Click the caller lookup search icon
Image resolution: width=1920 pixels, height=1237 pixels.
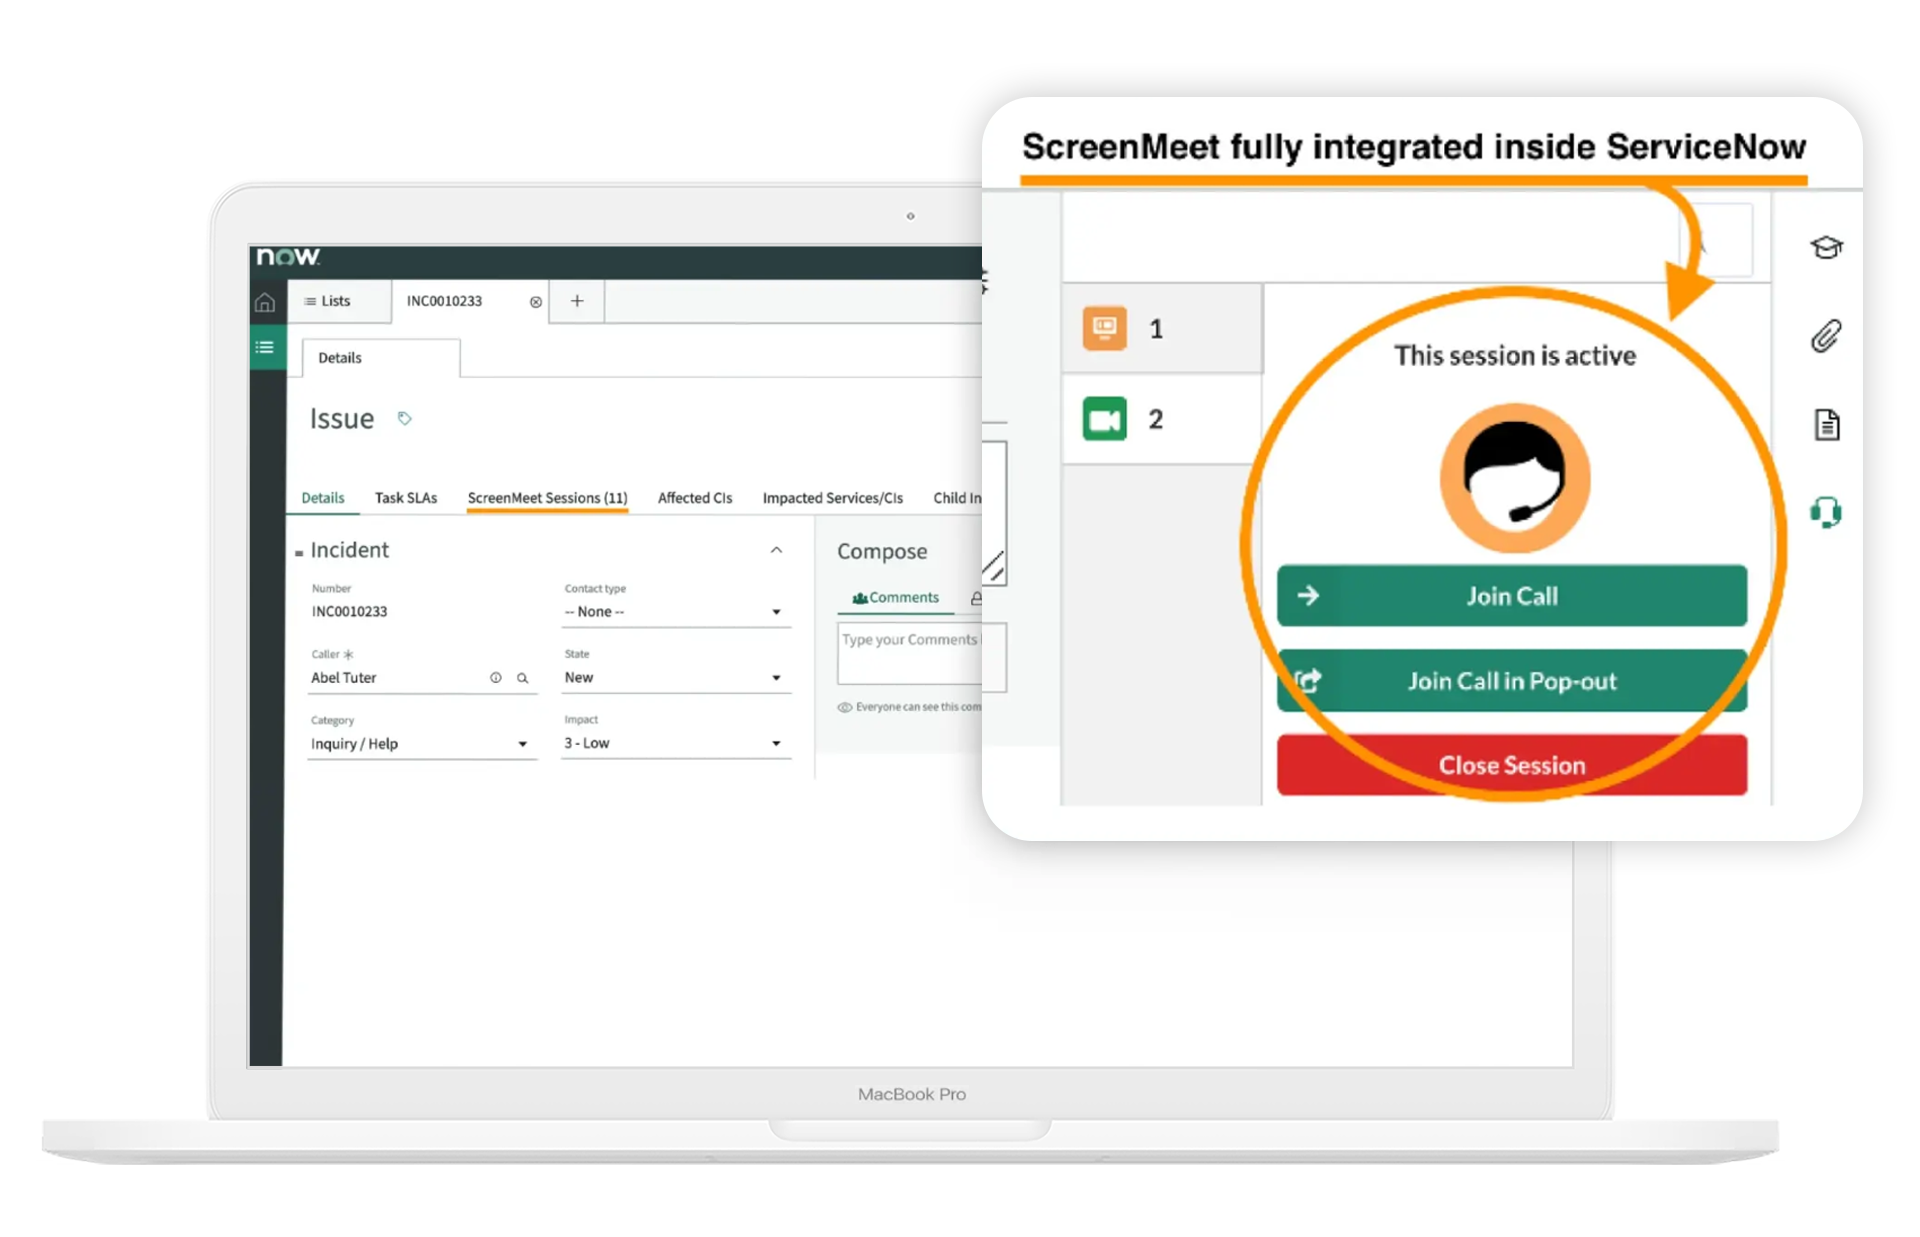[522, 678]
